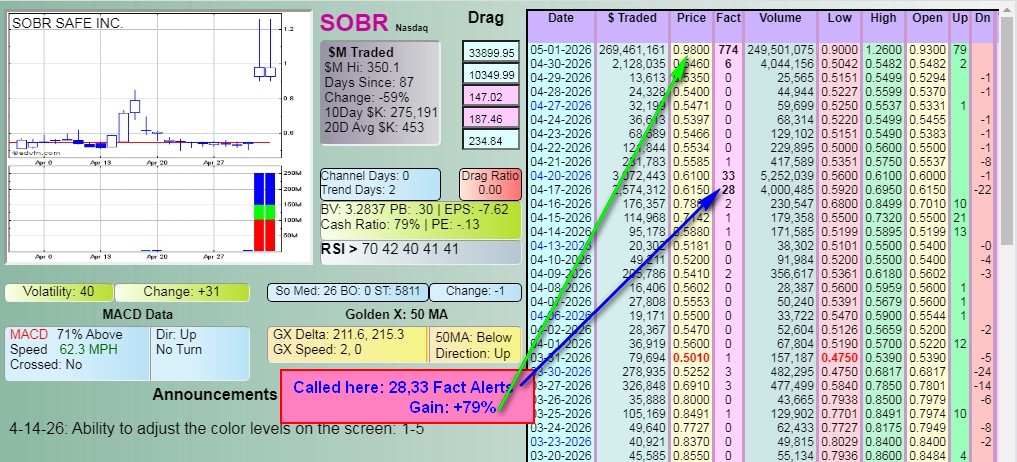Select date 04-27-2026 link in the table

[x=560, y=105]
